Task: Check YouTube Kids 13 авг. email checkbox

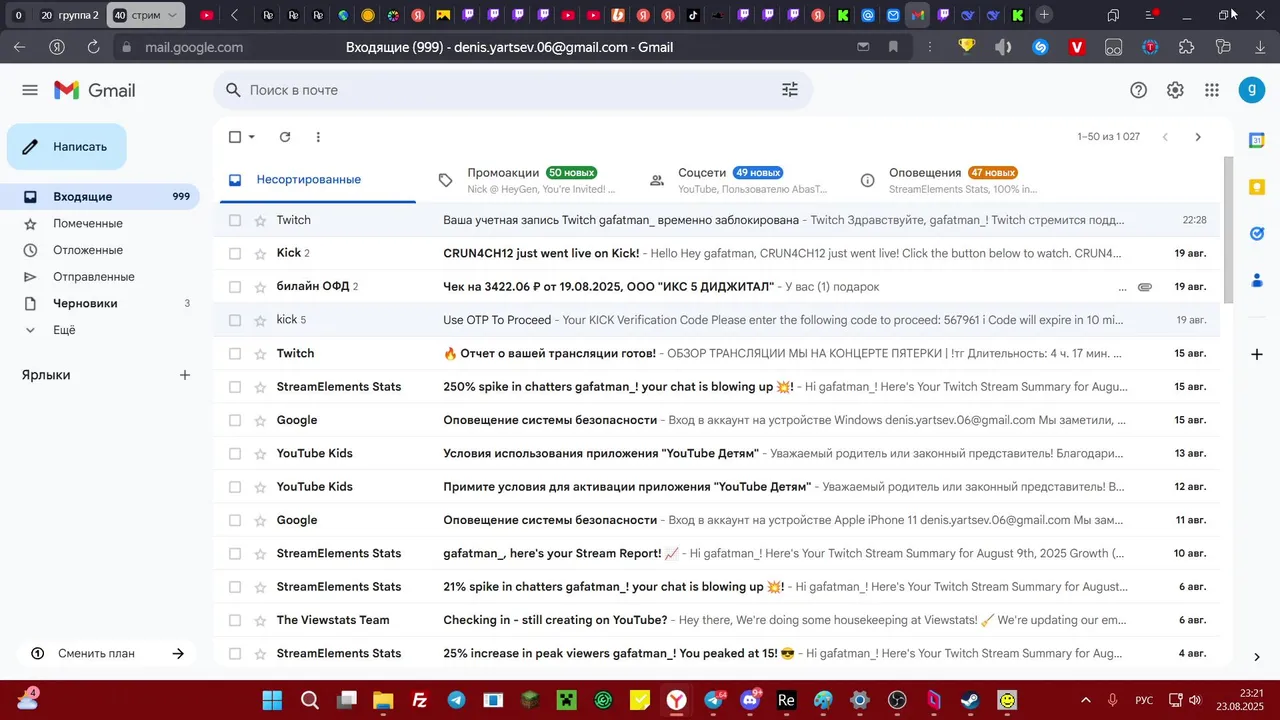Action: pyautogui.click(x=235, y=453)
